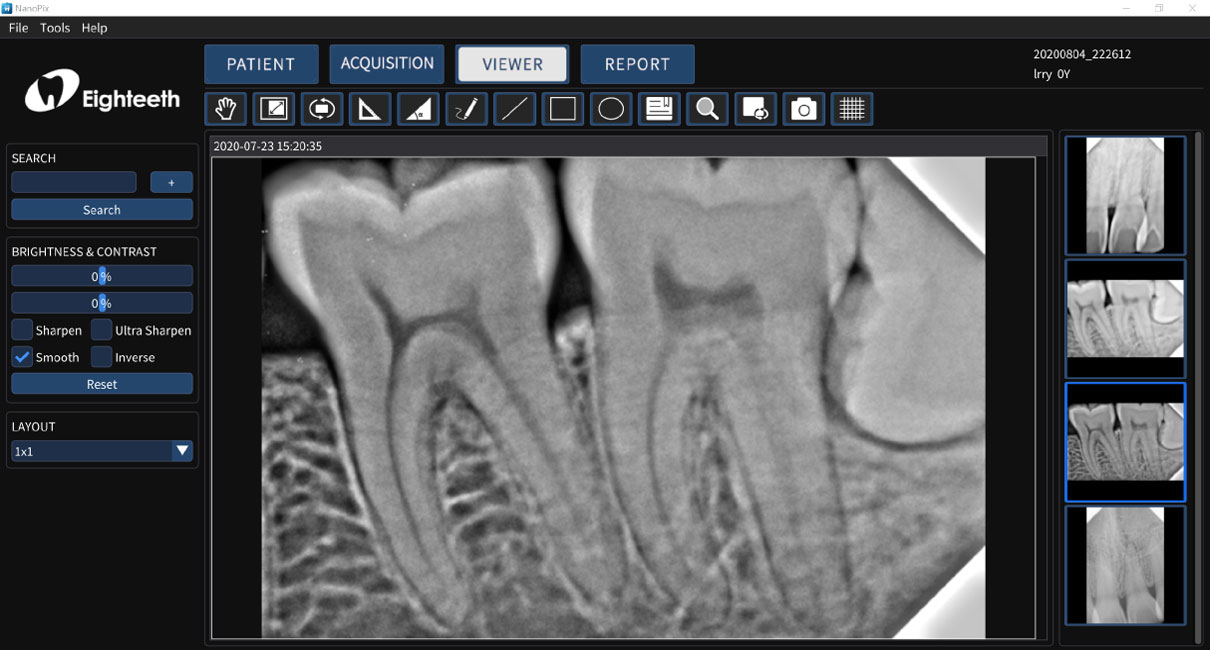Switch to the REPORT tab

[637, 63]
